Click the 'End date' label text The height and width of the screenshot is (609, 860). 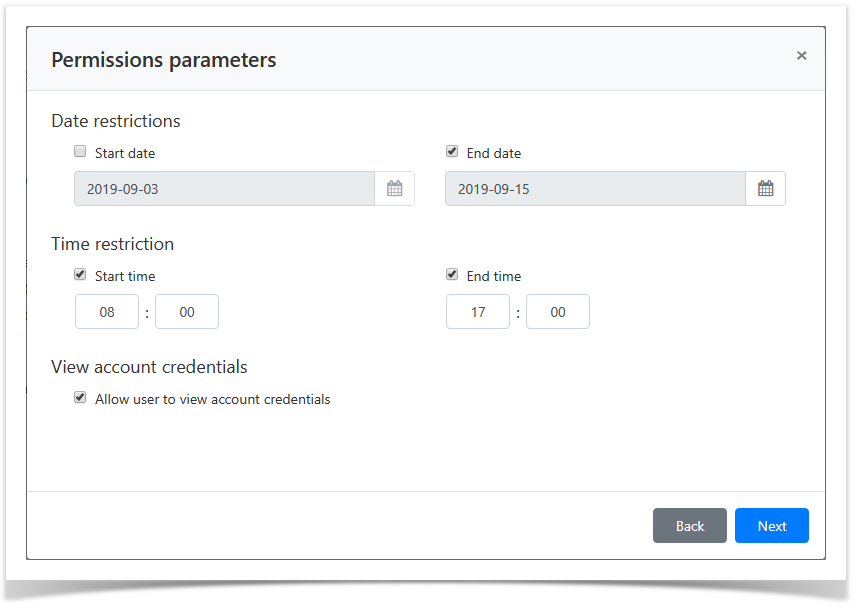494,154
